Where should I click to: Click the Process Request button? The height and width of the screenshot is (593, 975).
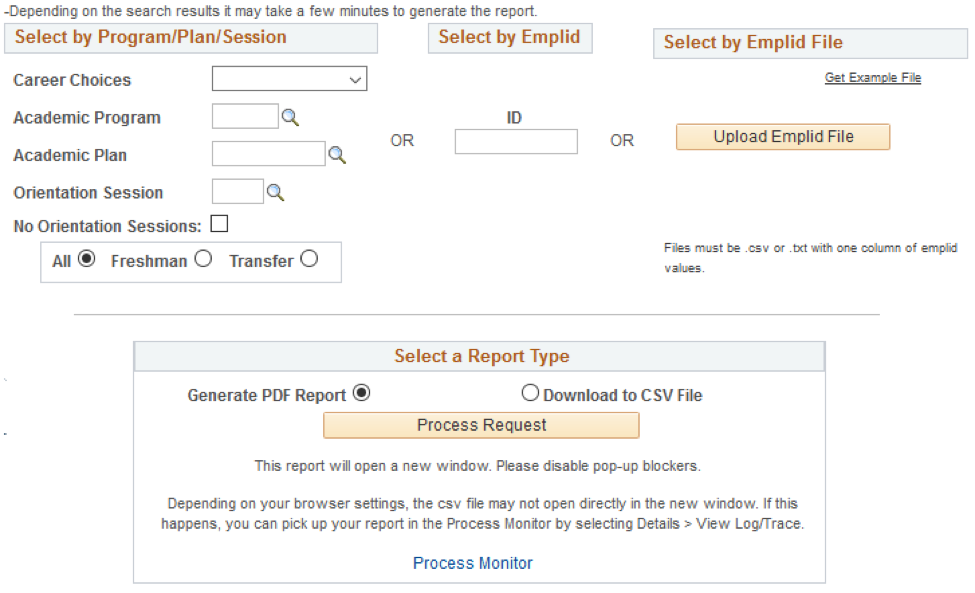point(481,425)
